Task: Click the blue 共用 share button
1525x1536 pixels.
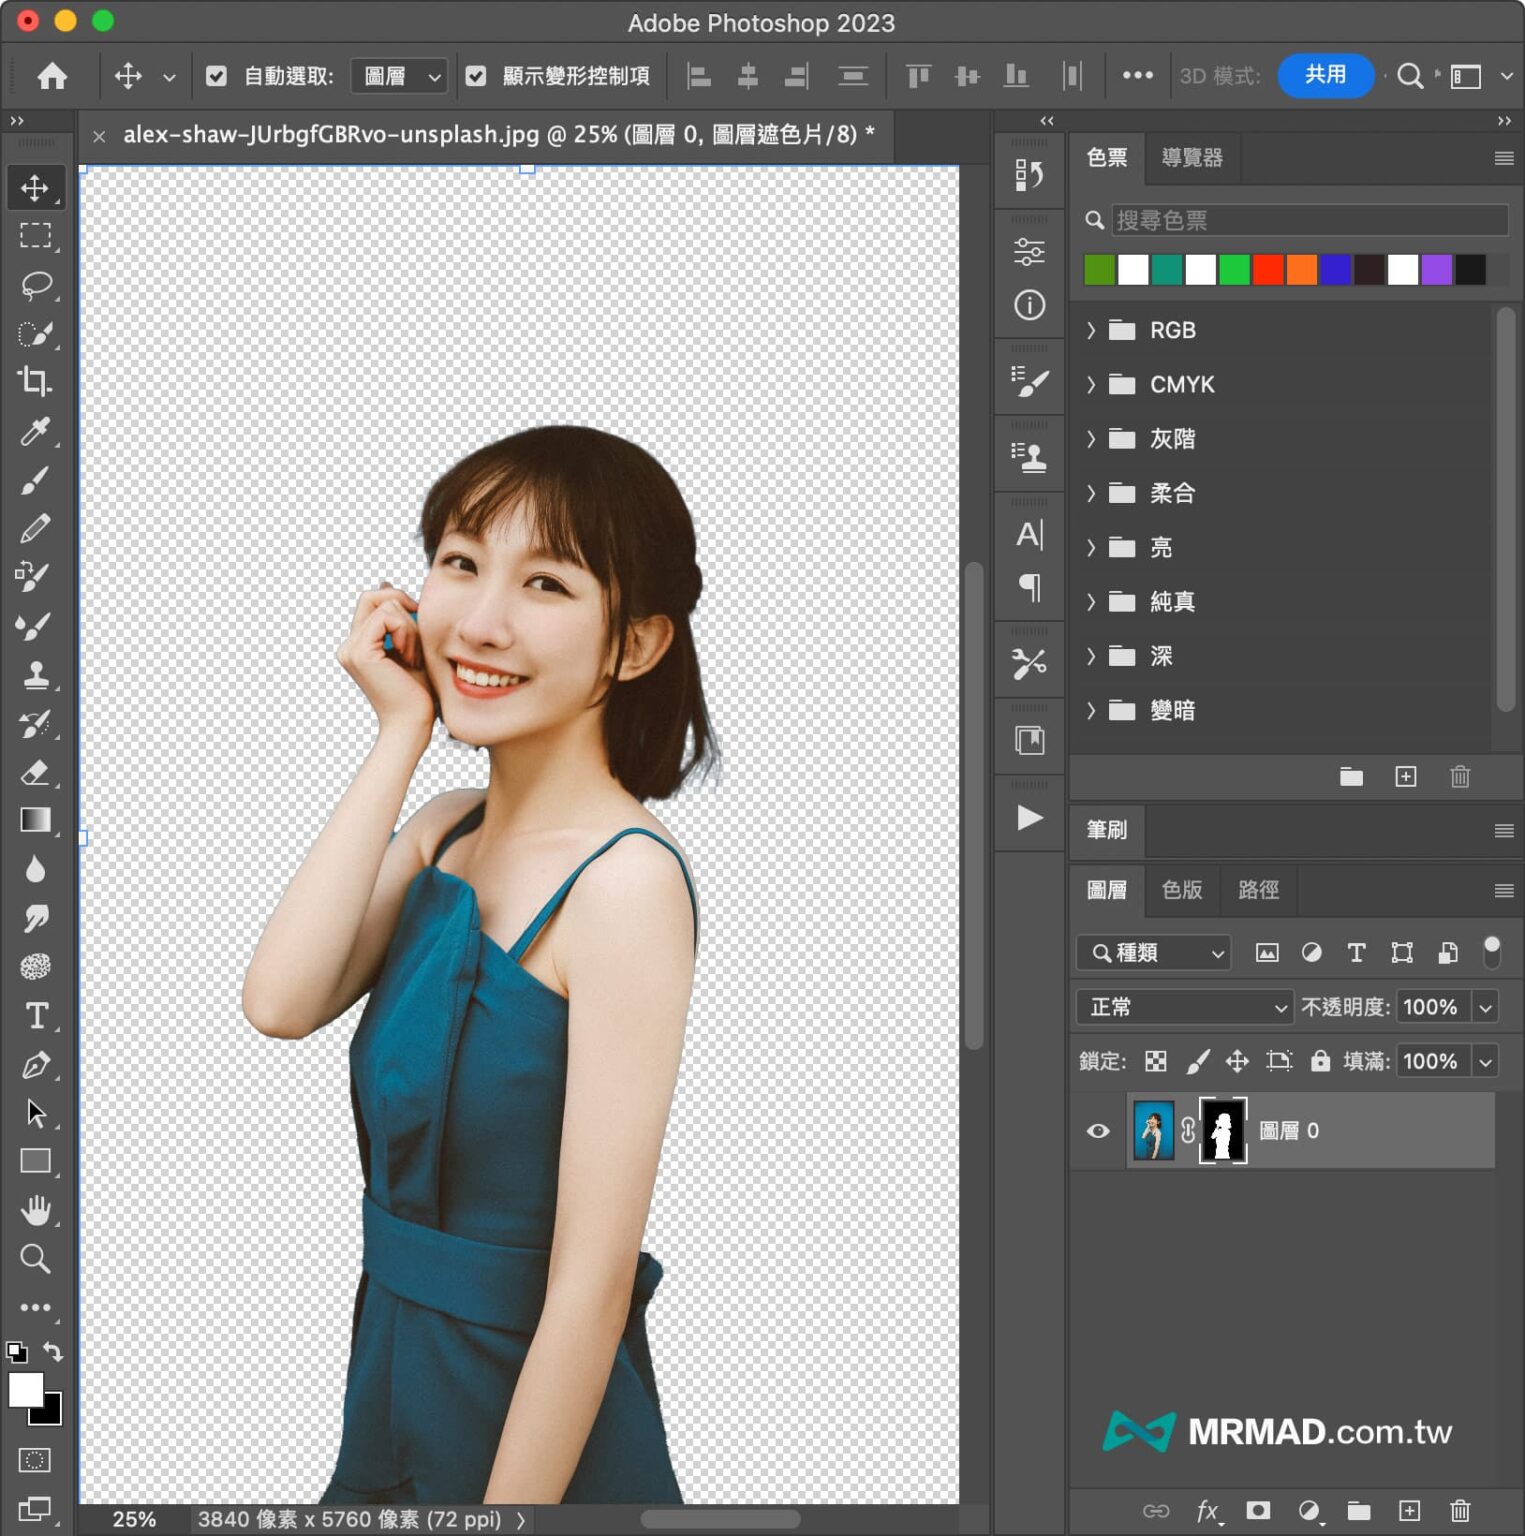Action: coord(1324,76)
